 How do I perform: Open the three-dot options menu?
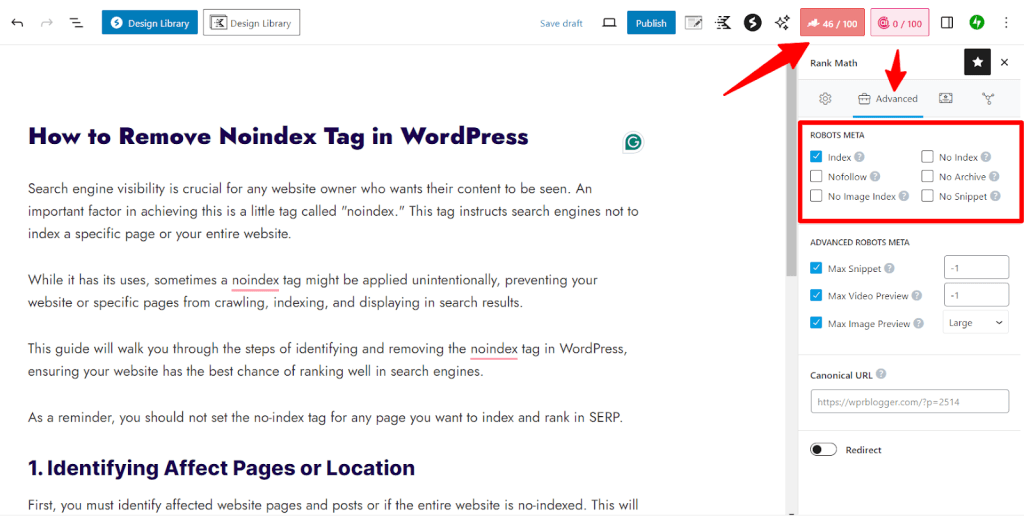1005,23
